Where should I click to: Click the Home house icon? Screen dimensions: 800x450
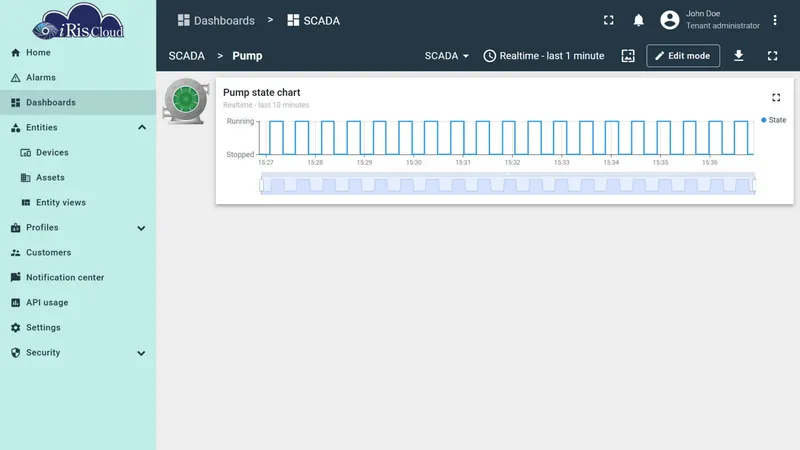15,53
